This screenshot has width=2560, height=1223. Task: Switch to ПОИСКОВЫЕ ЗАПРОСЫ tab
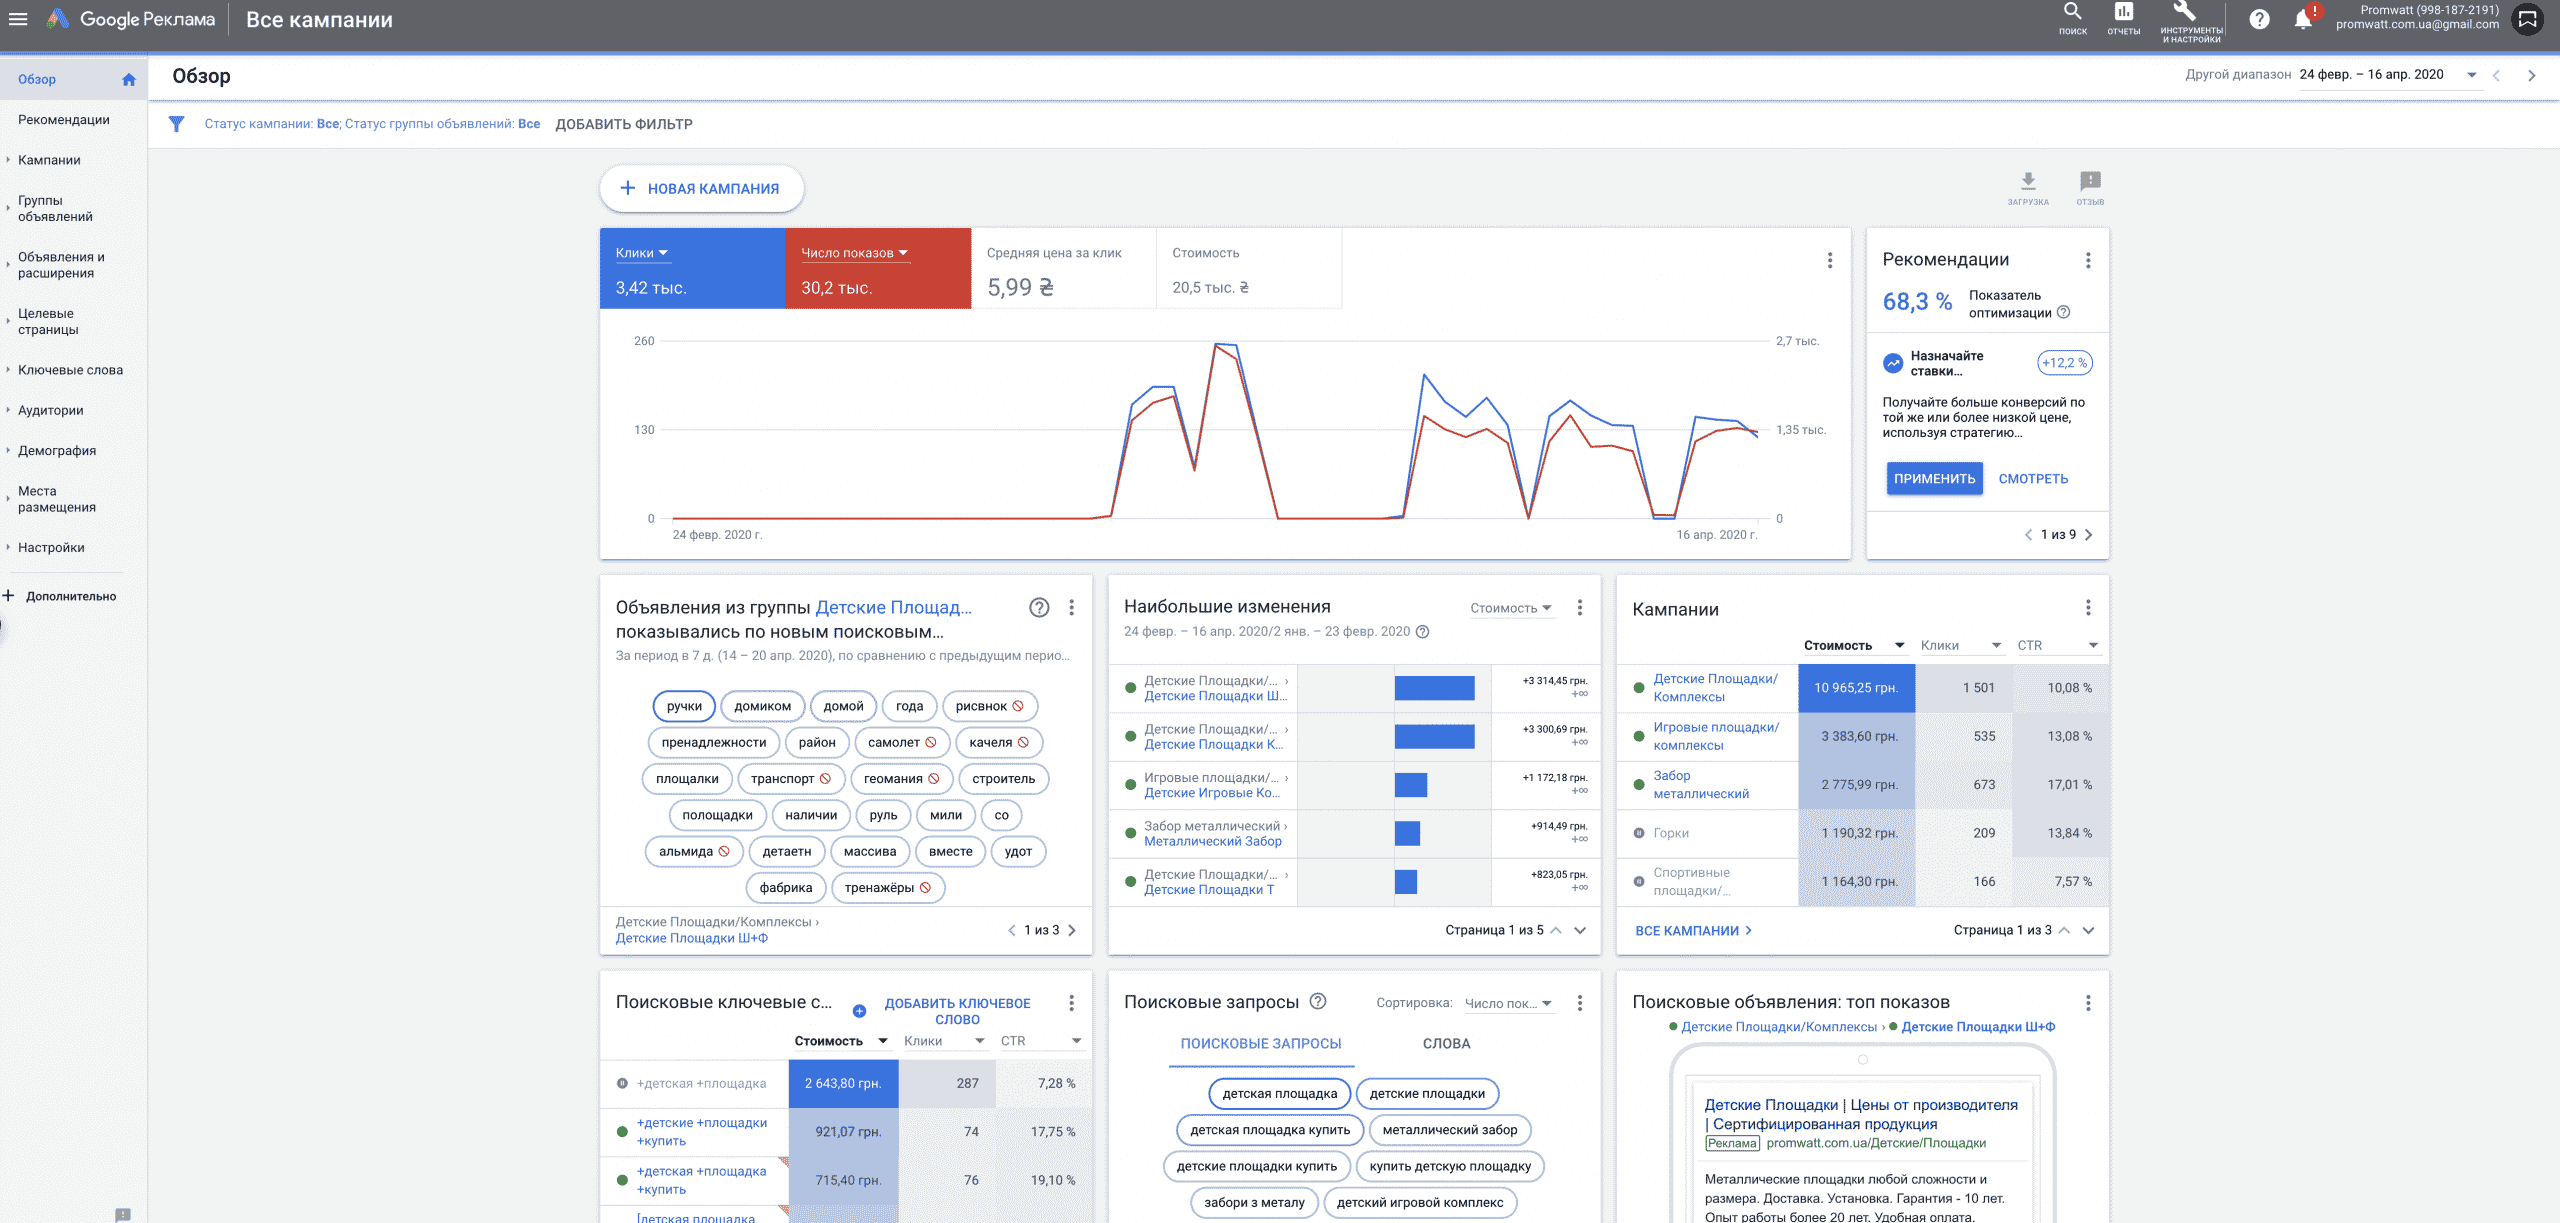[1261, 1043]
